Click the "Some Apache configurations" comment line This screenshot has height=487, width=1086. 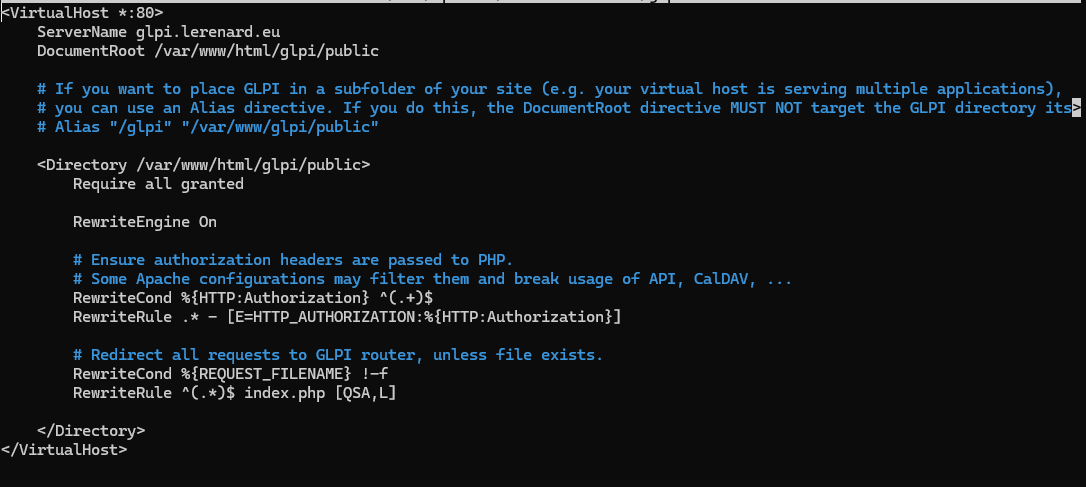coord(432,279)
